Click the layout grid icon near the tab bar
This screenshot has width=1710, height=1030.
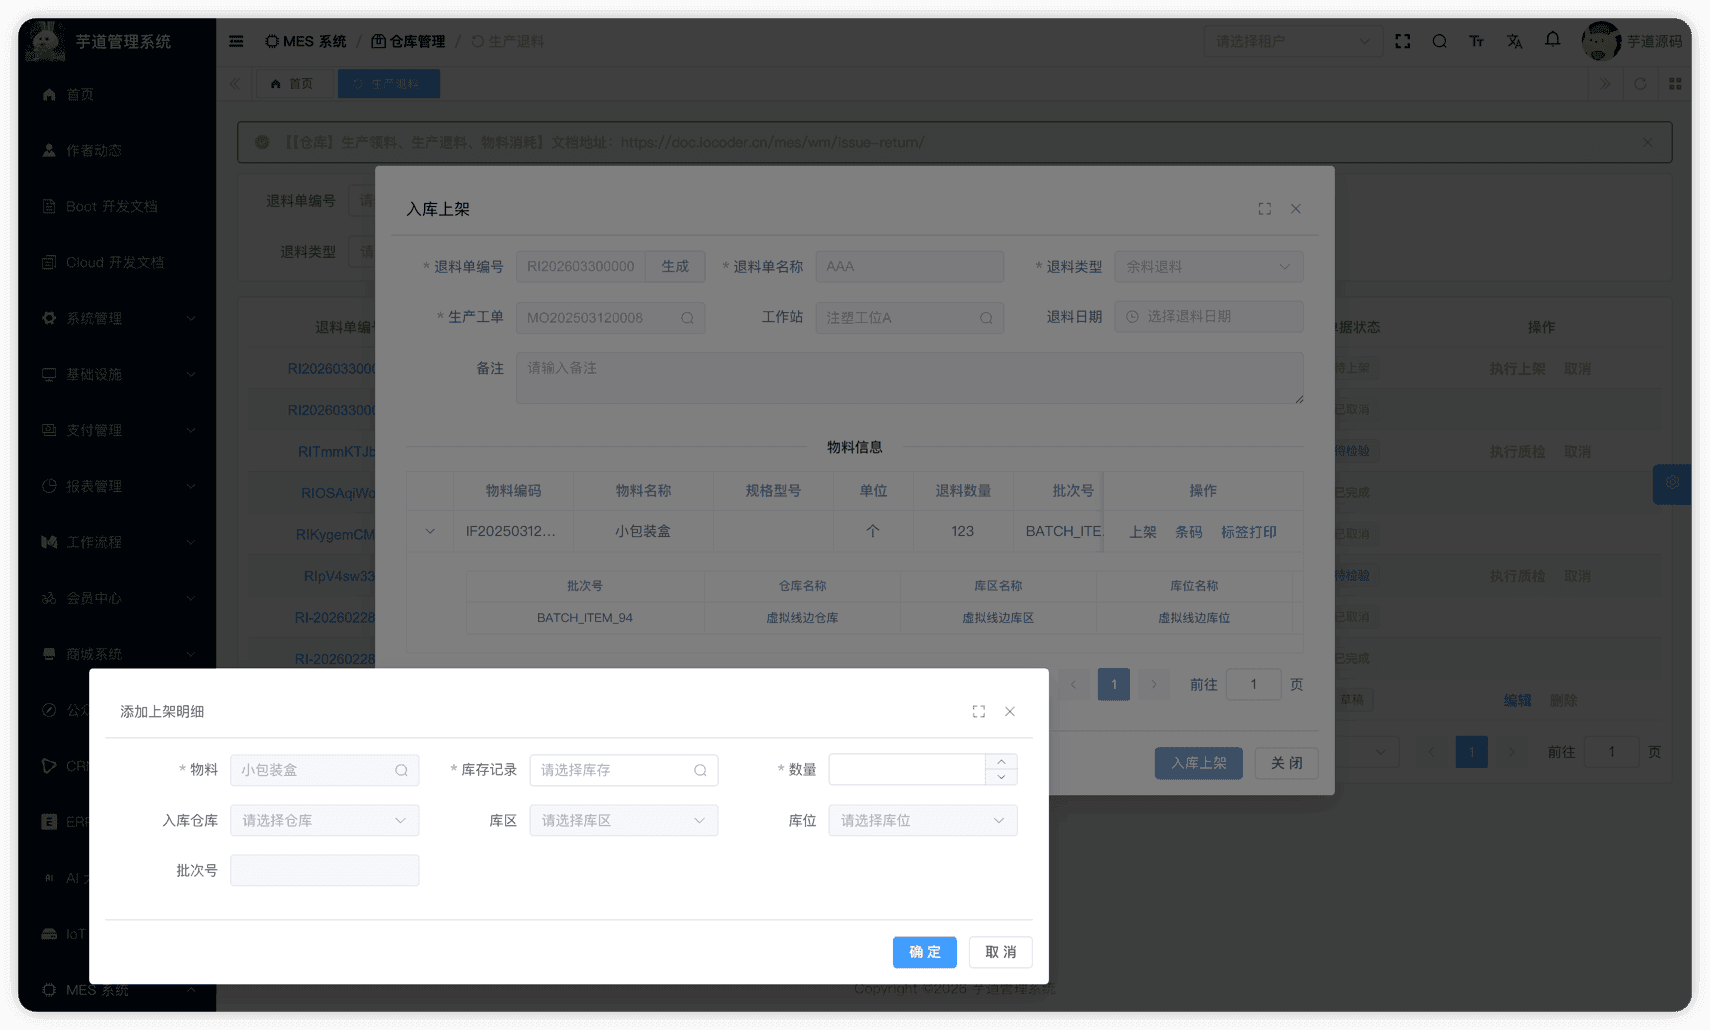[x=1675, y=83]
